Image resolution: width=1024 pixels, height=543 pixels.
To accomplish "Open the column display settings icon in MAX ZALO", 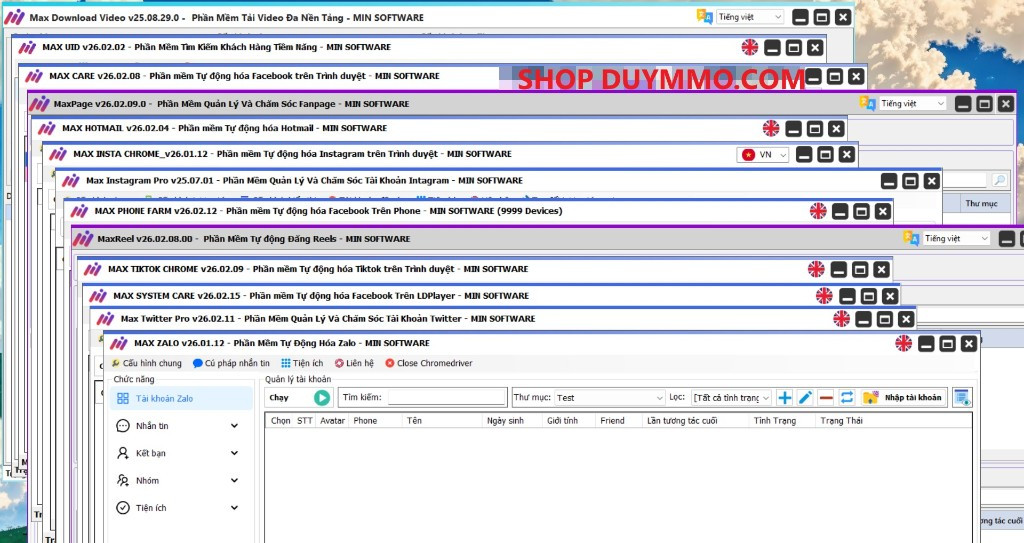I will (962, 397).
